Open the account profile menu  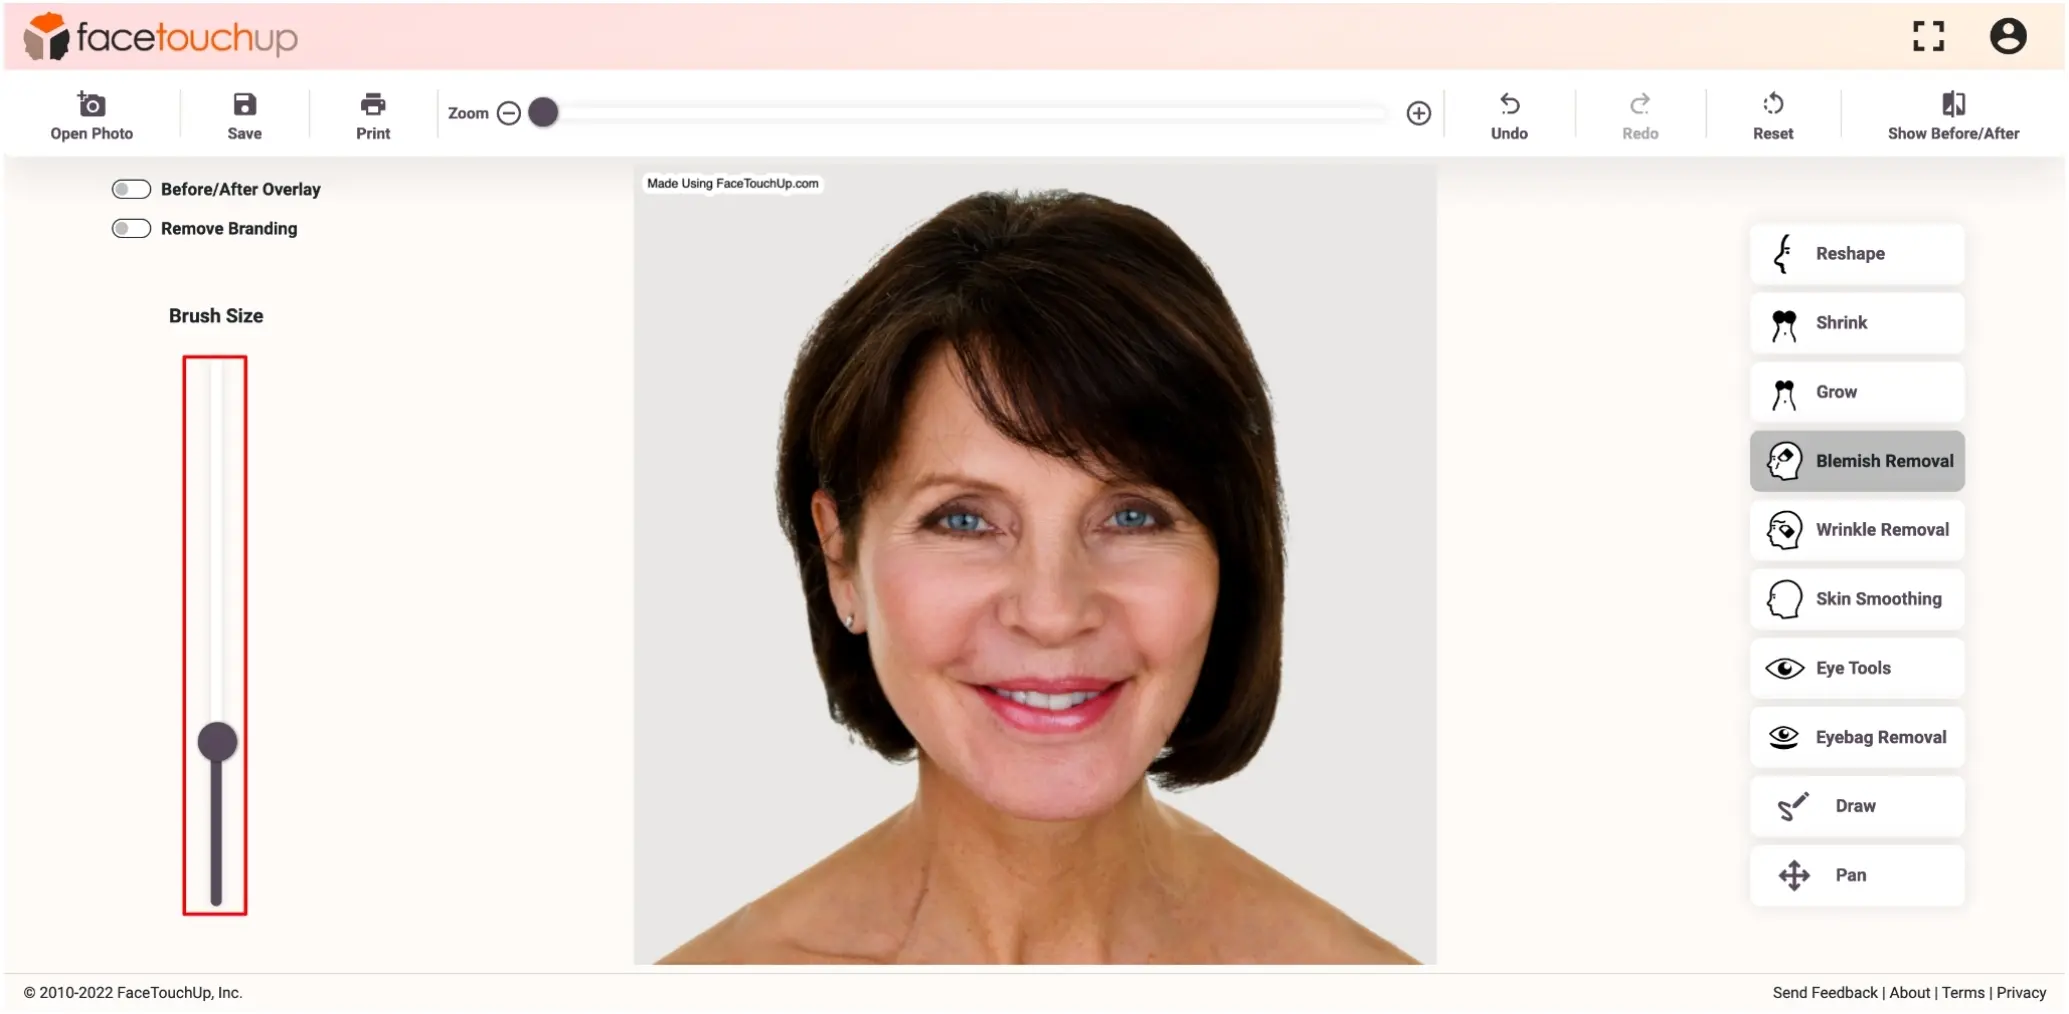(2007, 36)
